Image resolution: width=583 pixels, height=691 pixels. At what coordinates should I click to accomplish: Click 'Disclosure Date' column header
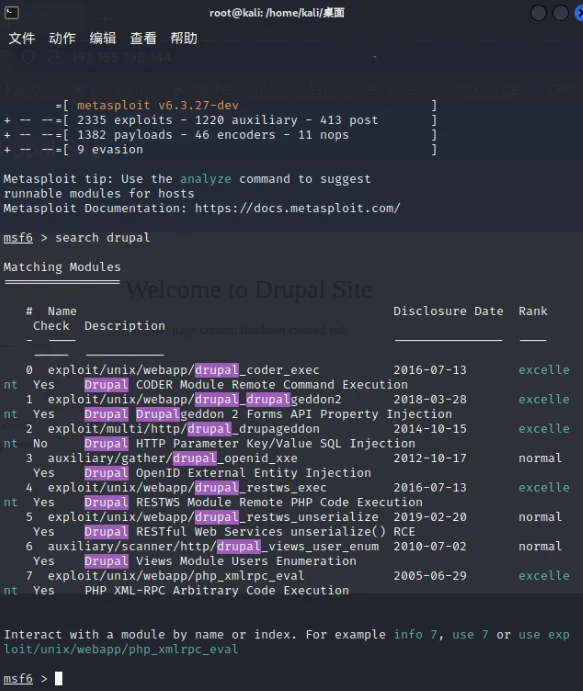tap(448, 311)
